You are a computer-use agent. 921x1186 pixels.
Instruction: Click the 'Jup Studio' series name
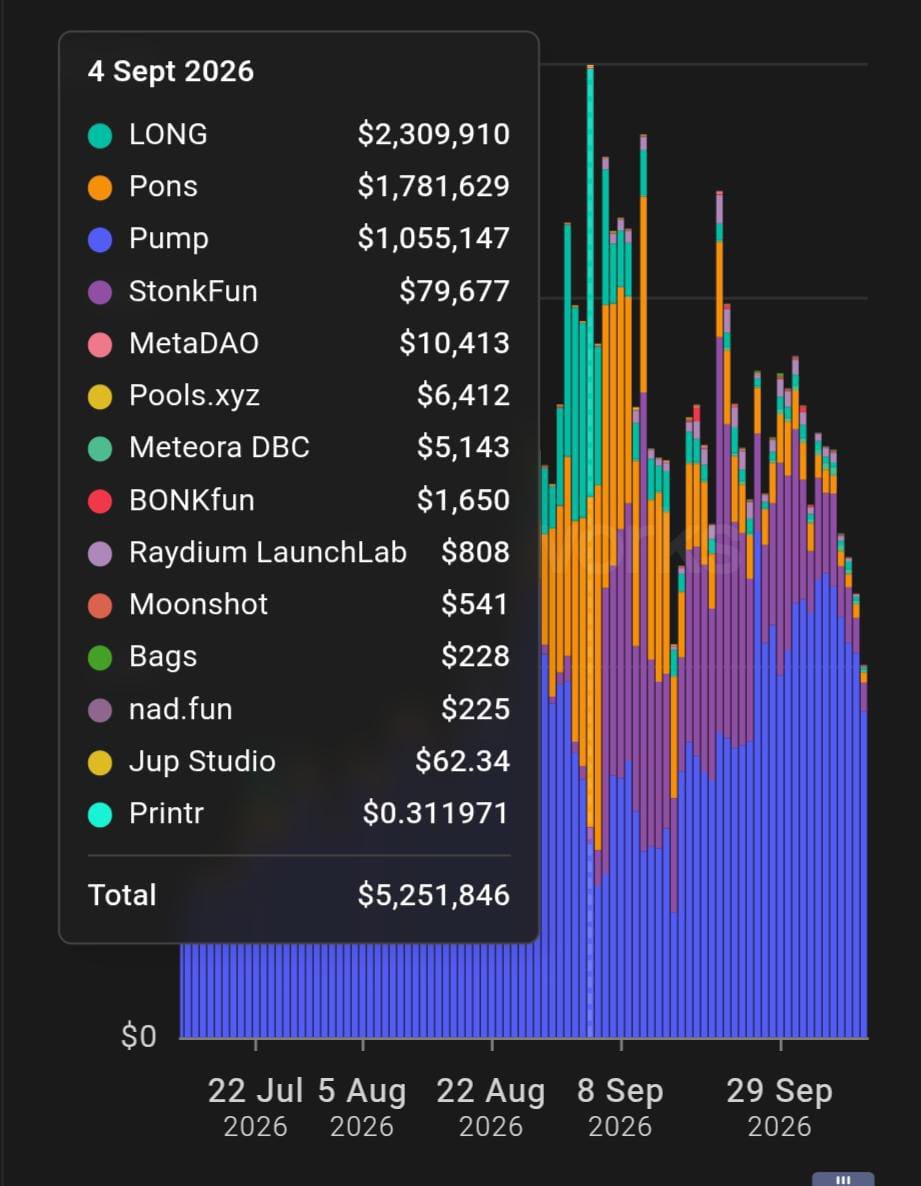coord(202,762)
